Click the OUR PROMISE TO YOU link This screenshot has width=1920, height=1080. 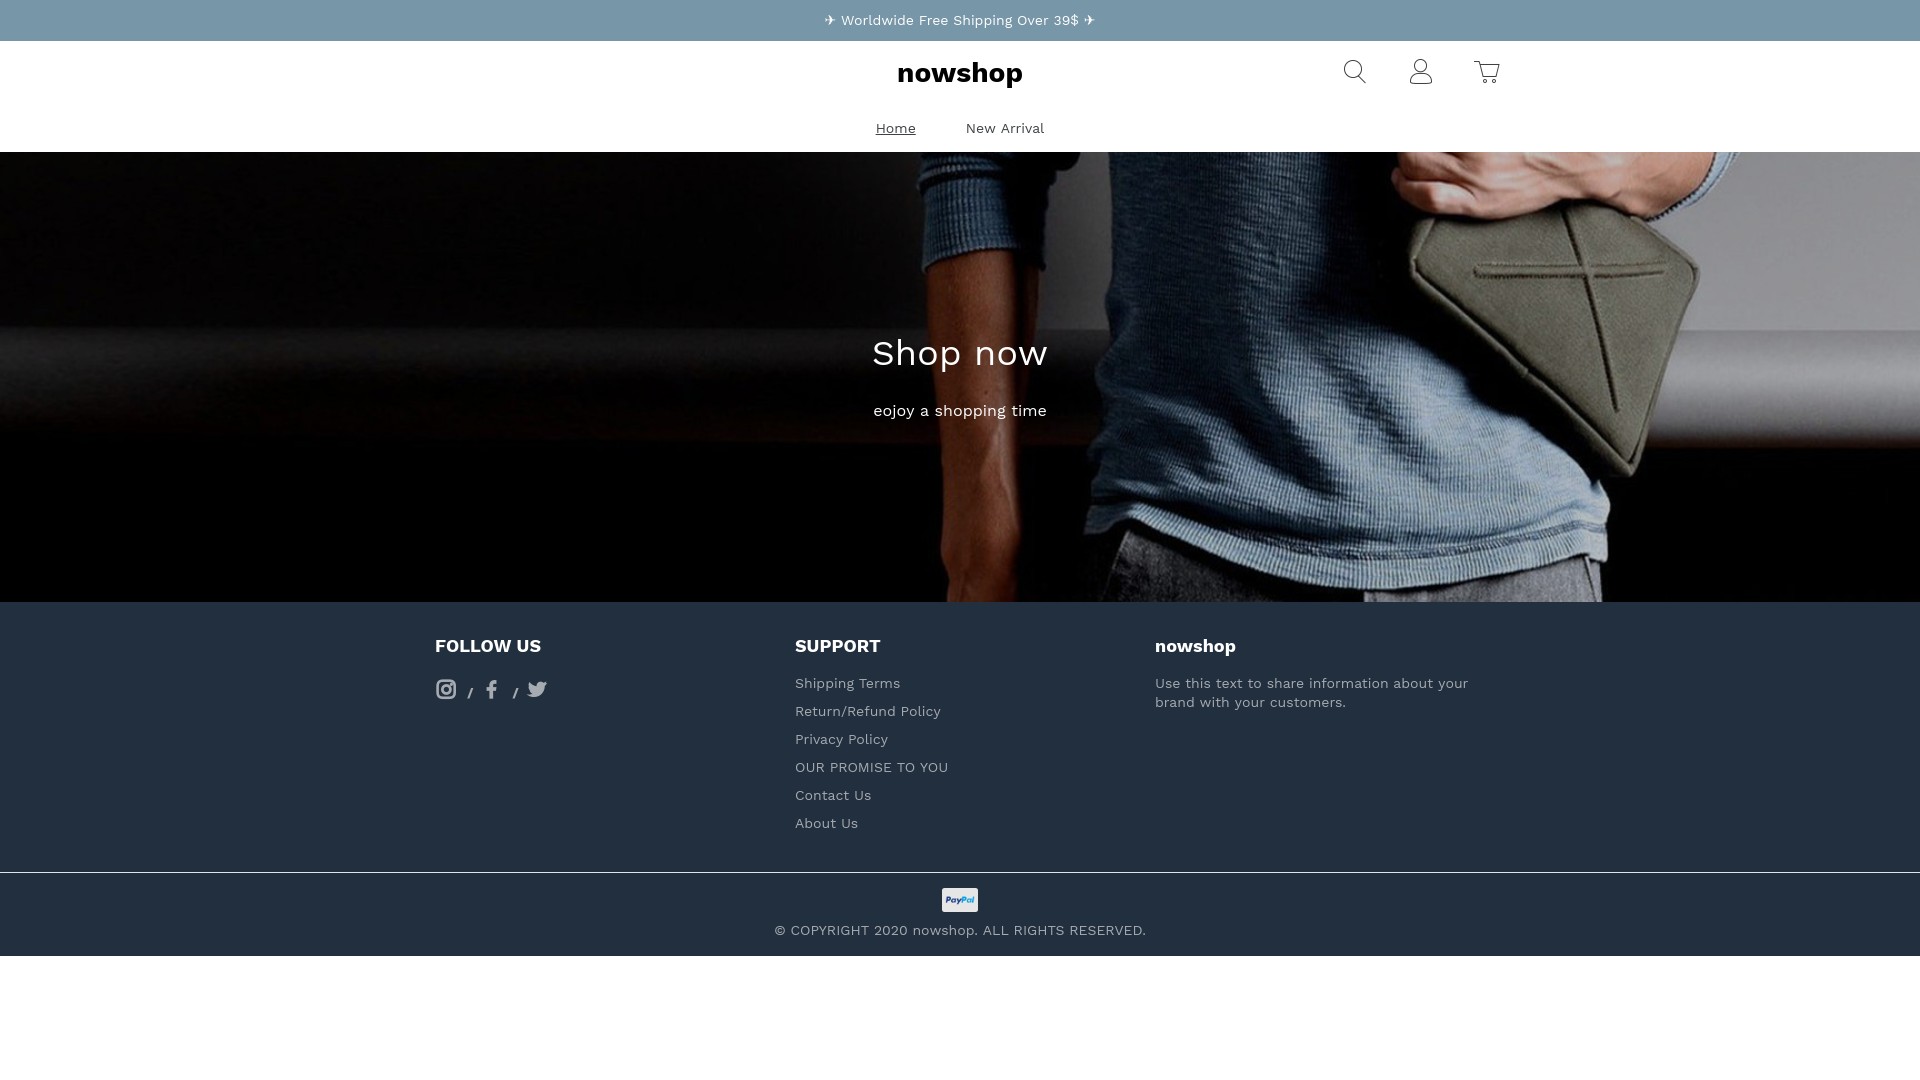[870, 766]
